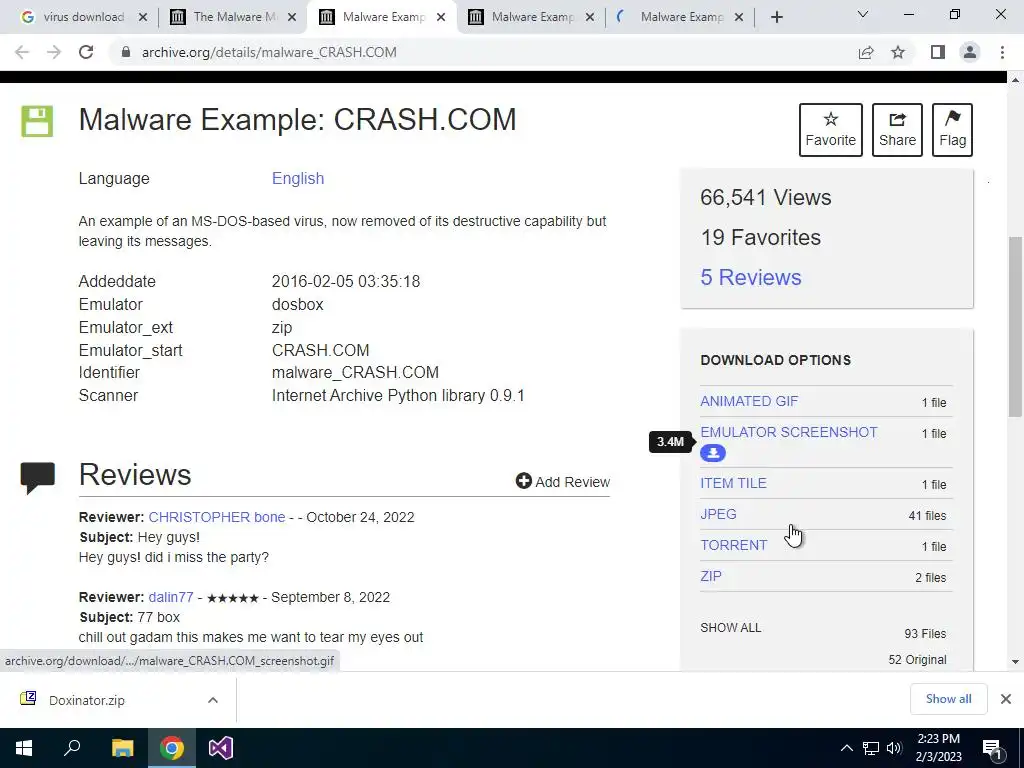The height and width of the screenshot is (768, 1024).
Task: Click the '52 Original' text
Action: (917, 660)
